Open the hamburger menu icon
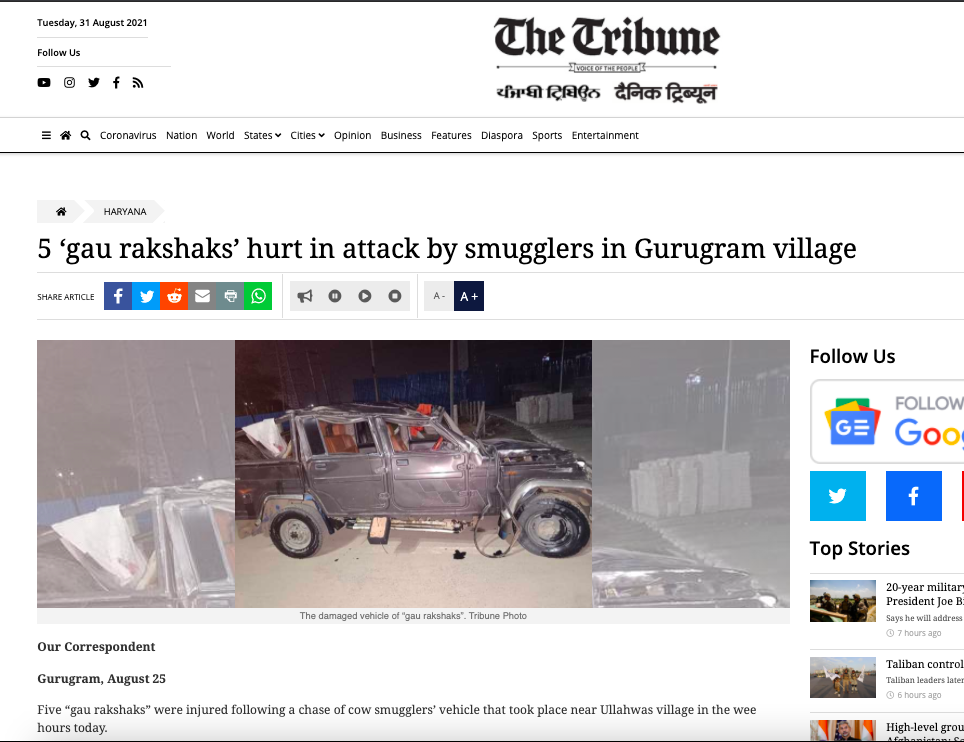 pyautogui.click(x=46, y=135)
